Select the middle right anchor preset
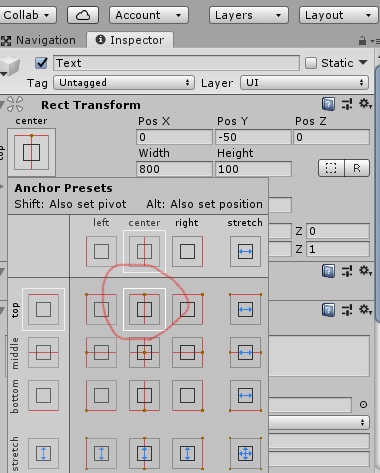 click(187, 352)
